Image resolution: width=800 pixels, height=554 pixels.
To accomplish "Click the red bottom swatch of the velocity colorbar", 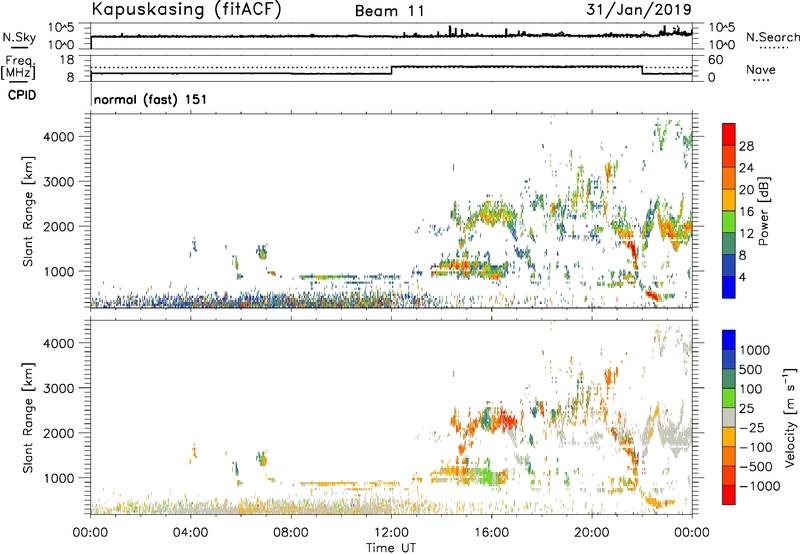I will pos(729,495).
